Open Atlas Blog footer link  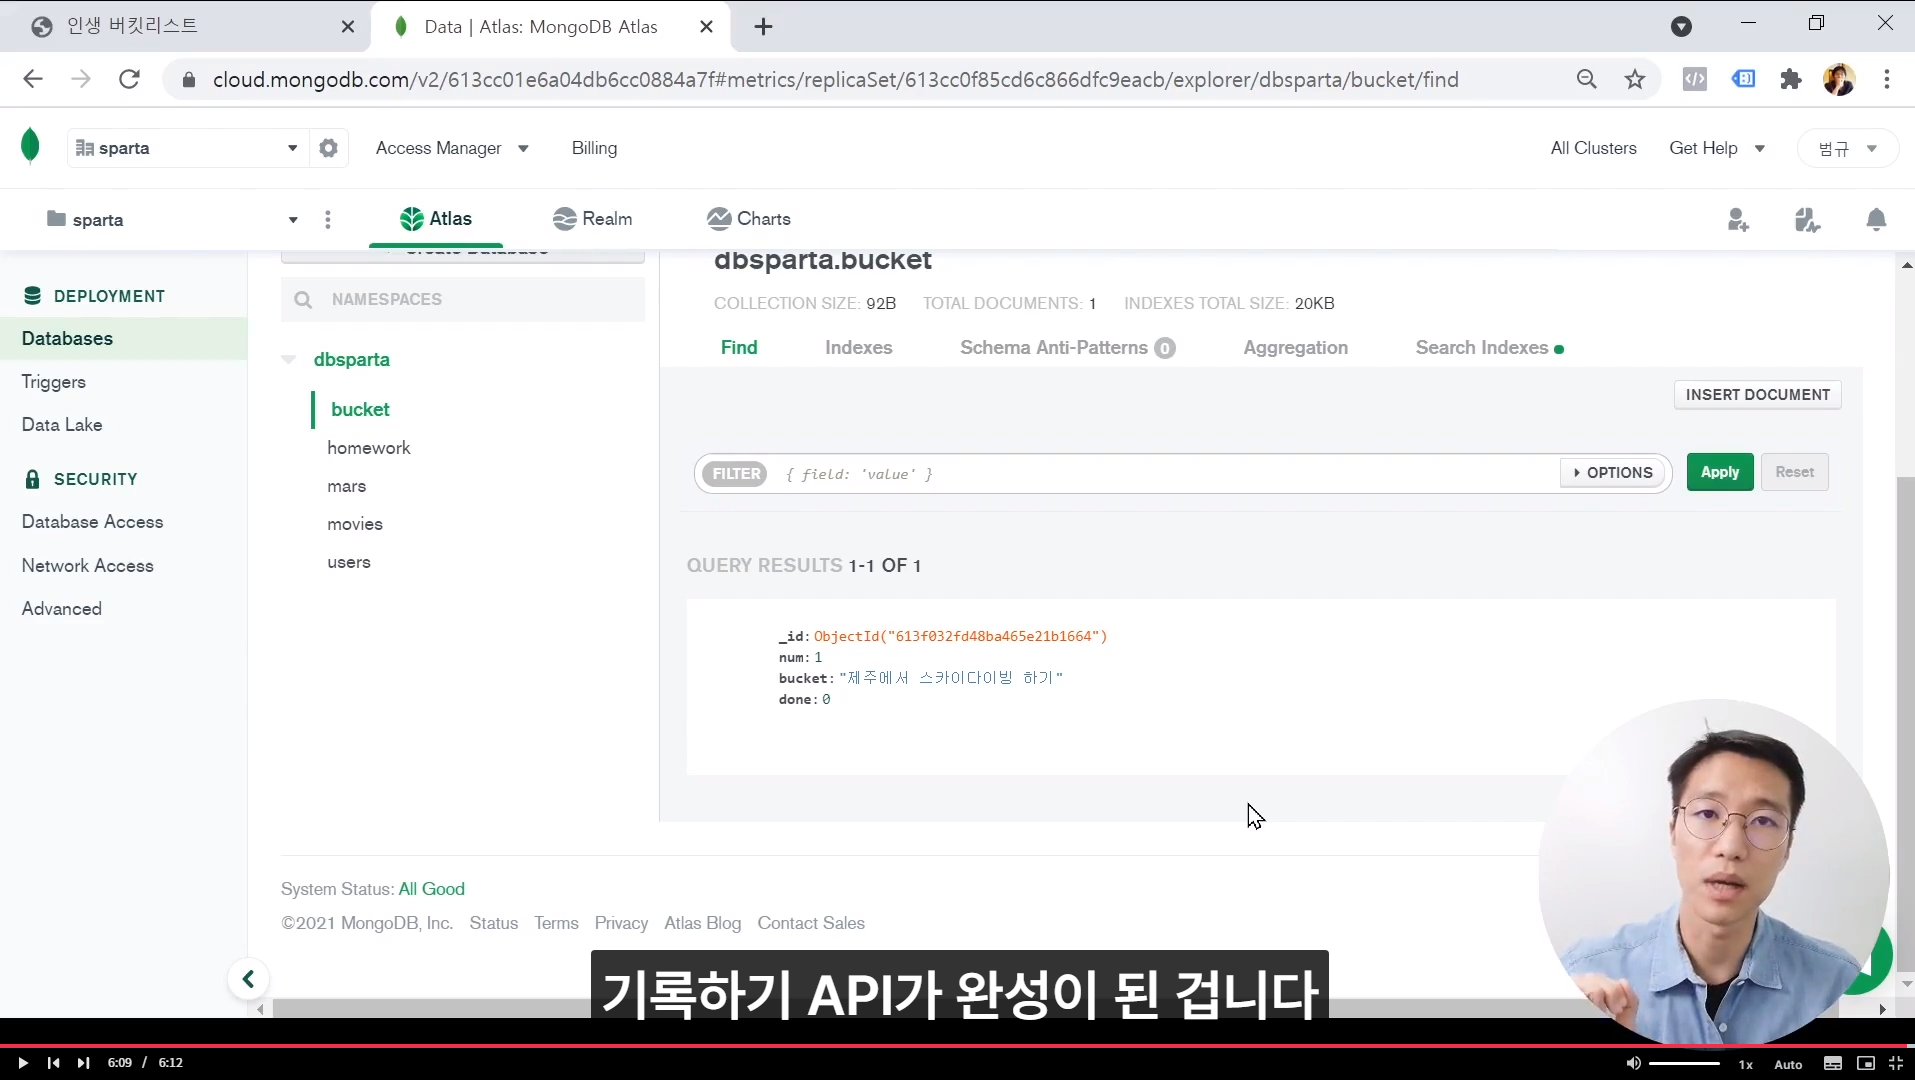coord(702,923)
